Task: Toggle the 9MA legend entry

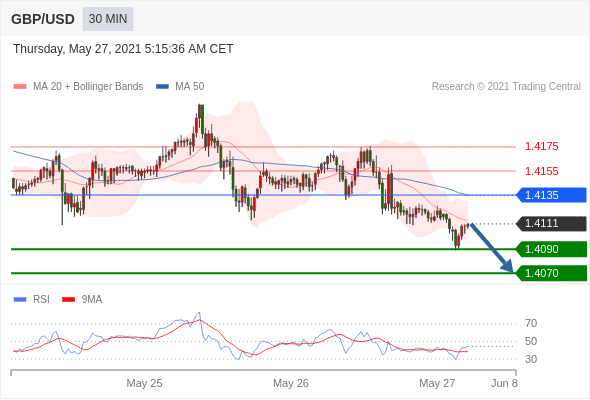Action: point(82,300)
